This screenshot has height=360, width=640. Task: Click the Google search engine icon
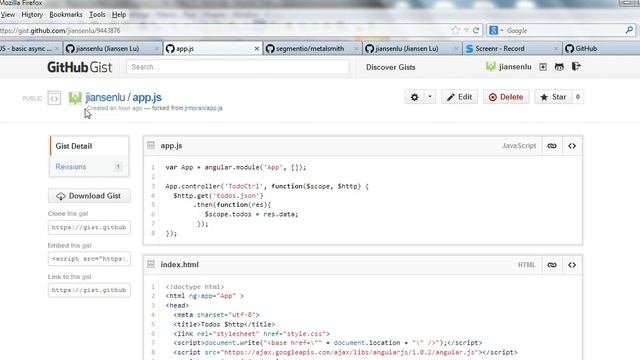tap(493, 30)
